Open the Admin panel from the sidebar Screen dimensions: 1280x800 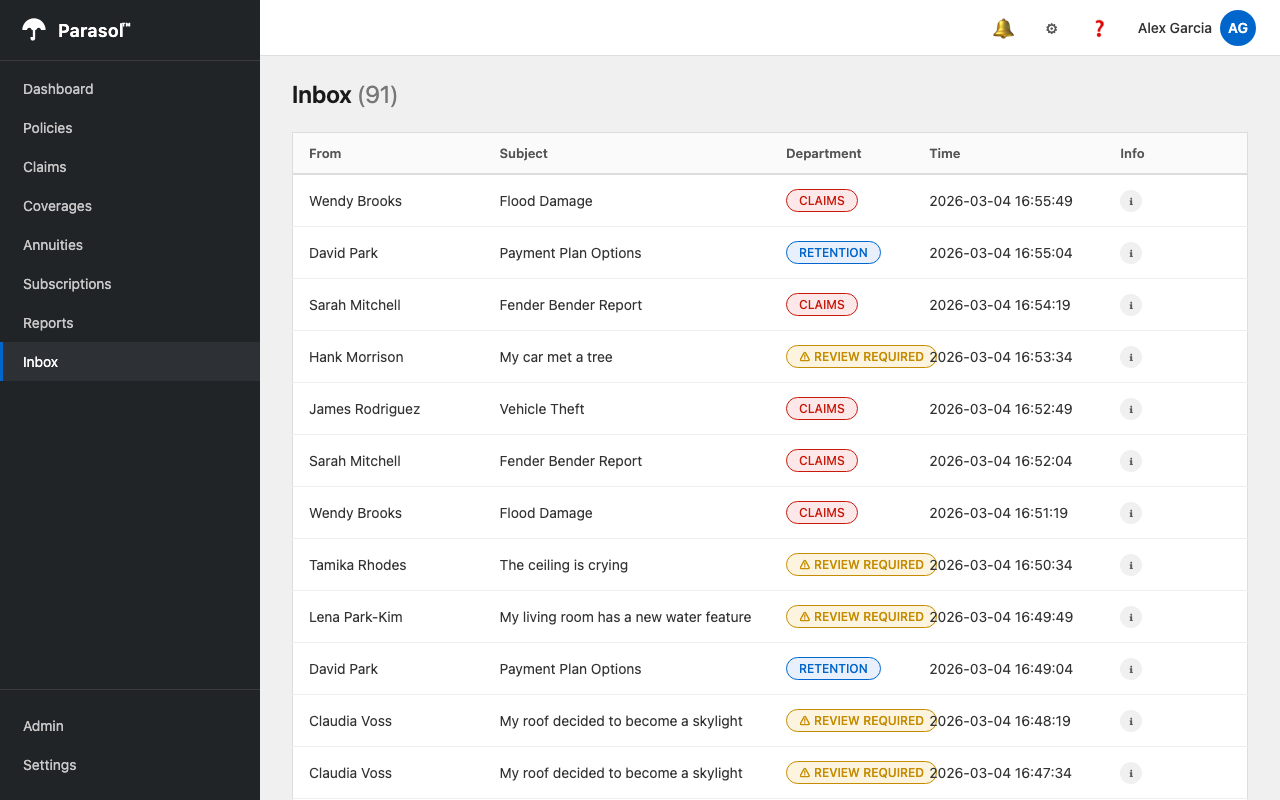click(43, 726)
